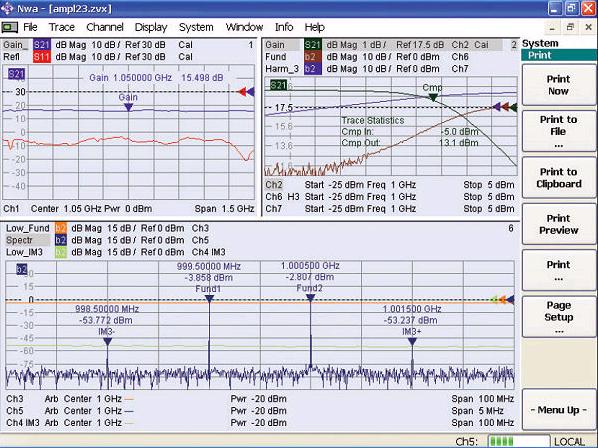Click the IM3+ marker at 1.0015 GHz

pos(412,342)
